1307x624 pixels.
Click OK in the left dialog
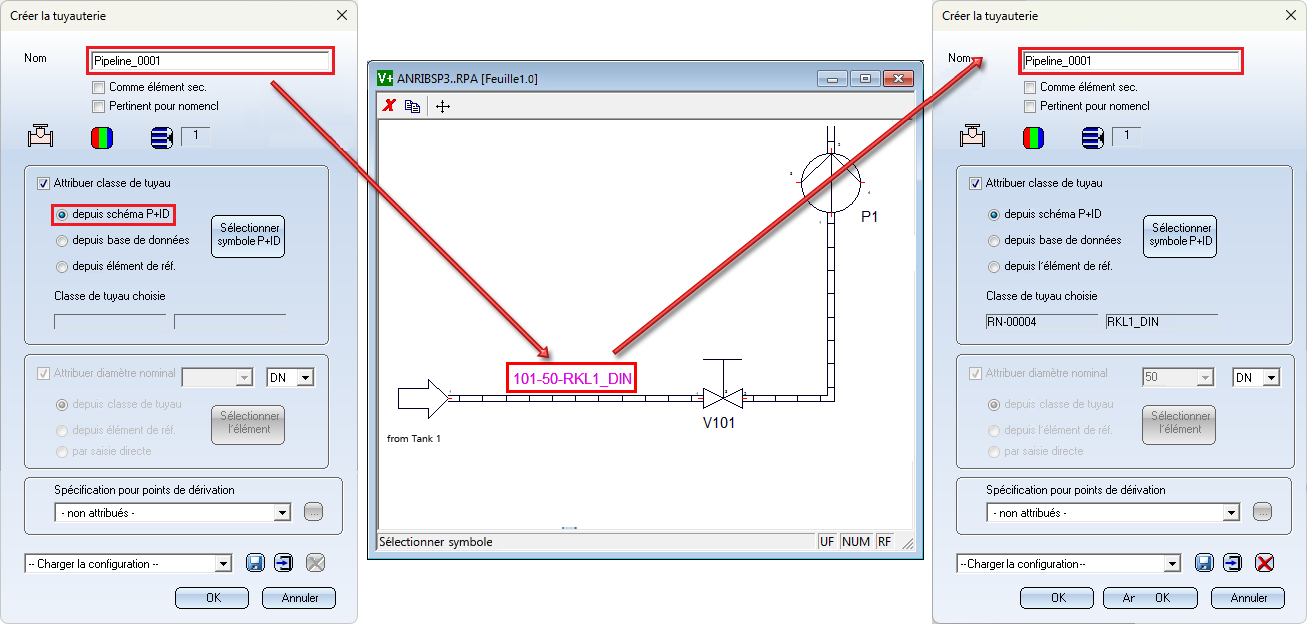(x=212, y=598)
